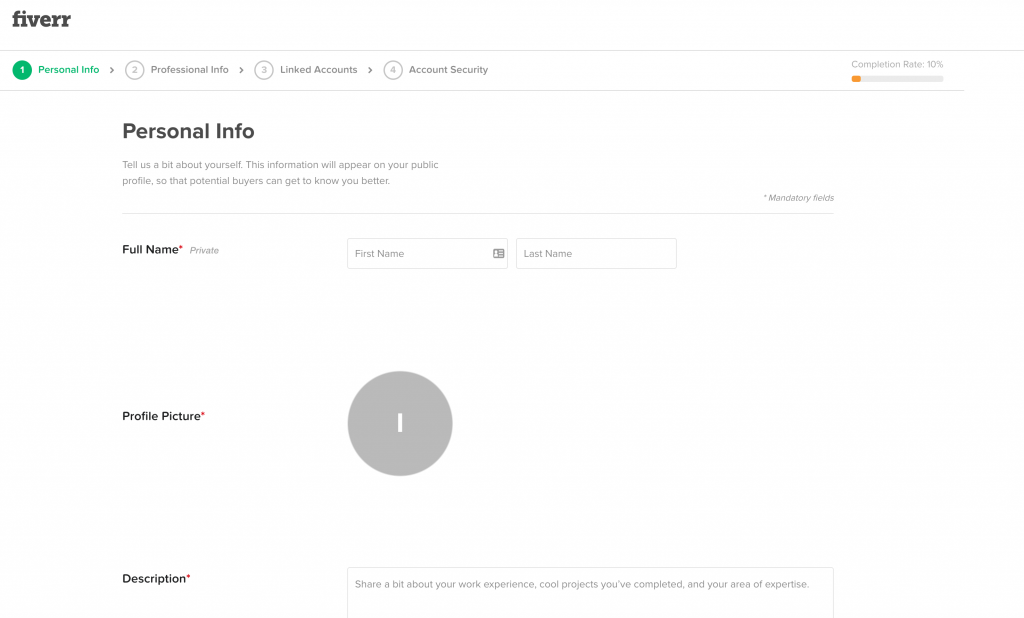Click the step 2 circle icon
Image resolution: width=1024 pixels, height=618 pixels.
(x=135, y=69)
